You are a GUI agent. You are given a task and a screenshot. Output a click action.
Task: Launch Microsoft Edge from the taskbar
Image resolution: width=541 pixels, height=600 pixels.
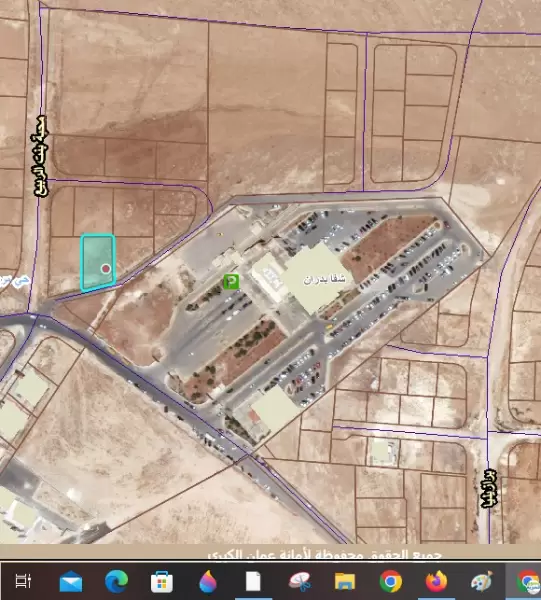pyautogui.click(x=116, y=581)
